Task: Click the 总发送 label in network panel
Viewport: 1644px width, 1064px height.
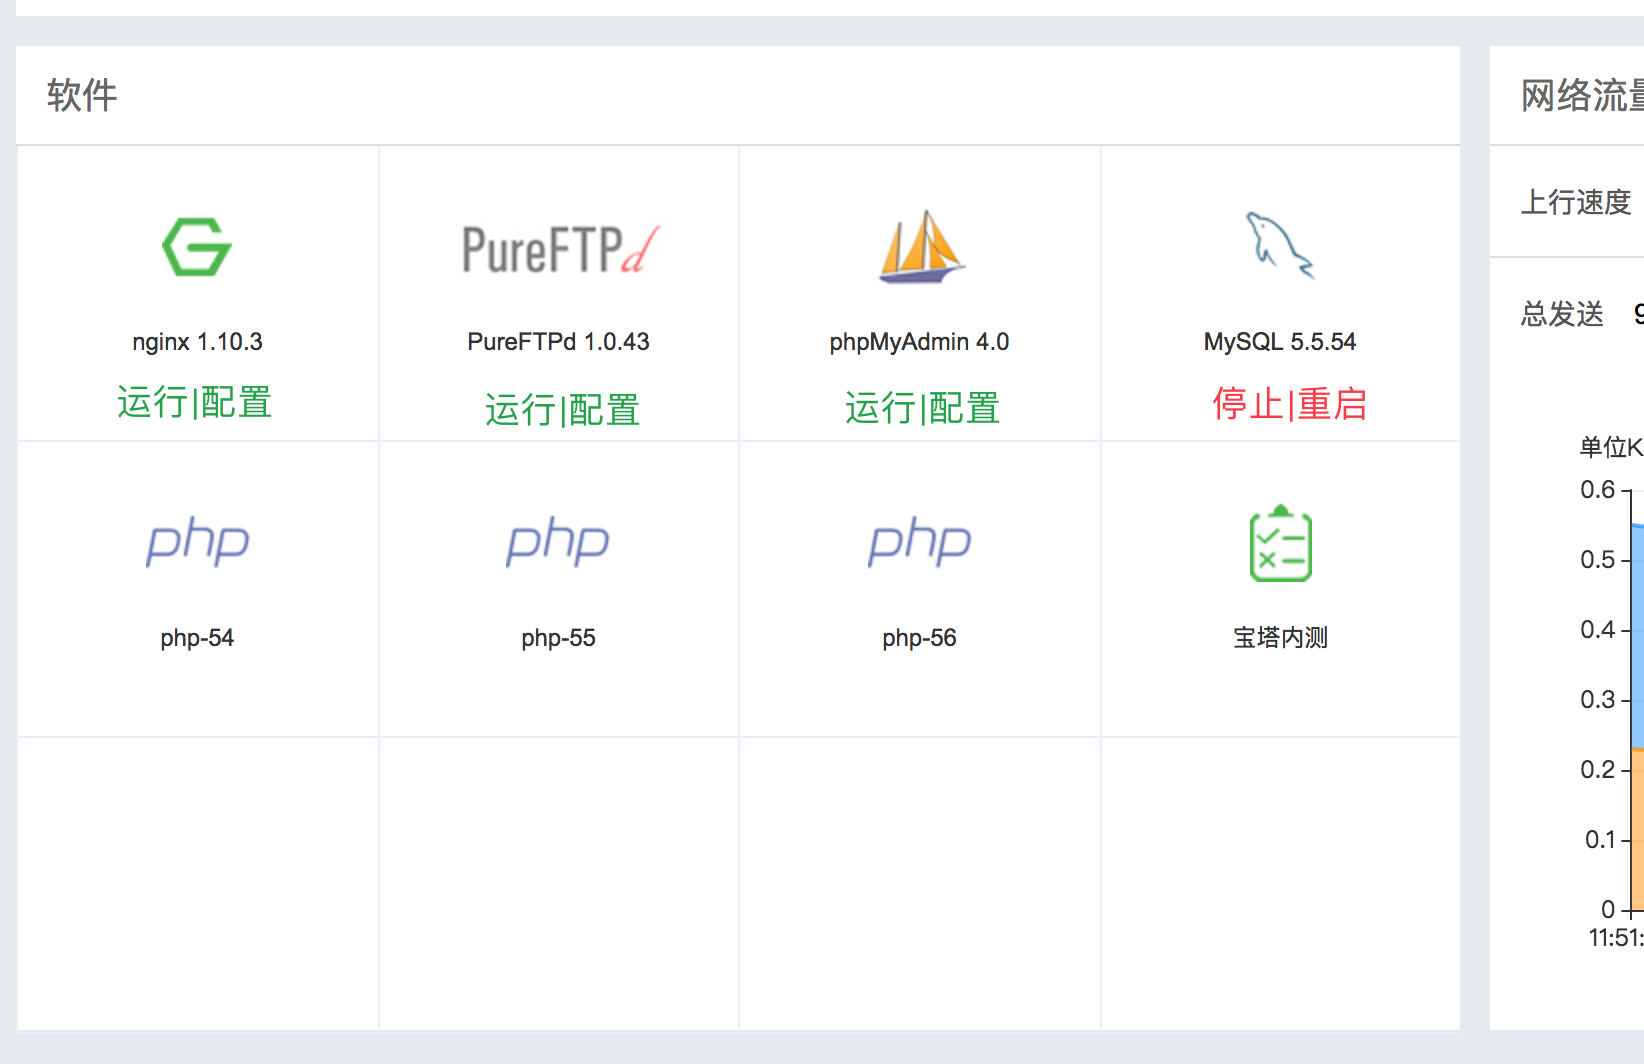Action: [x=1562, y=314]
